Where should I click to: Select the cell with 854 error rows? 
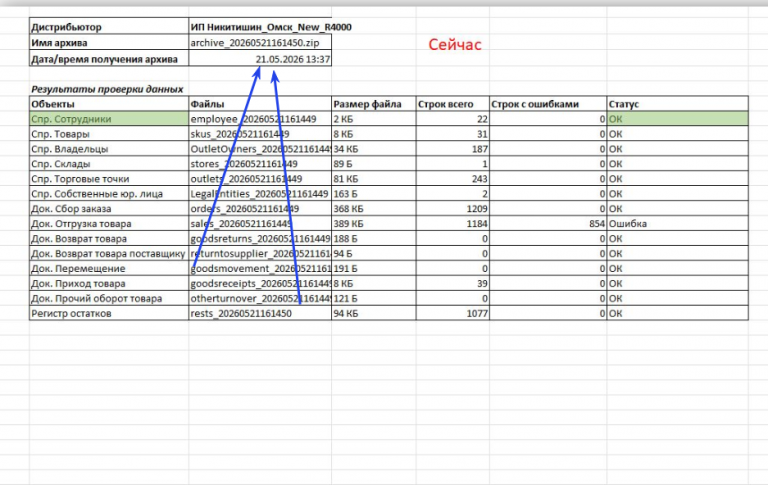coord(548,224)
